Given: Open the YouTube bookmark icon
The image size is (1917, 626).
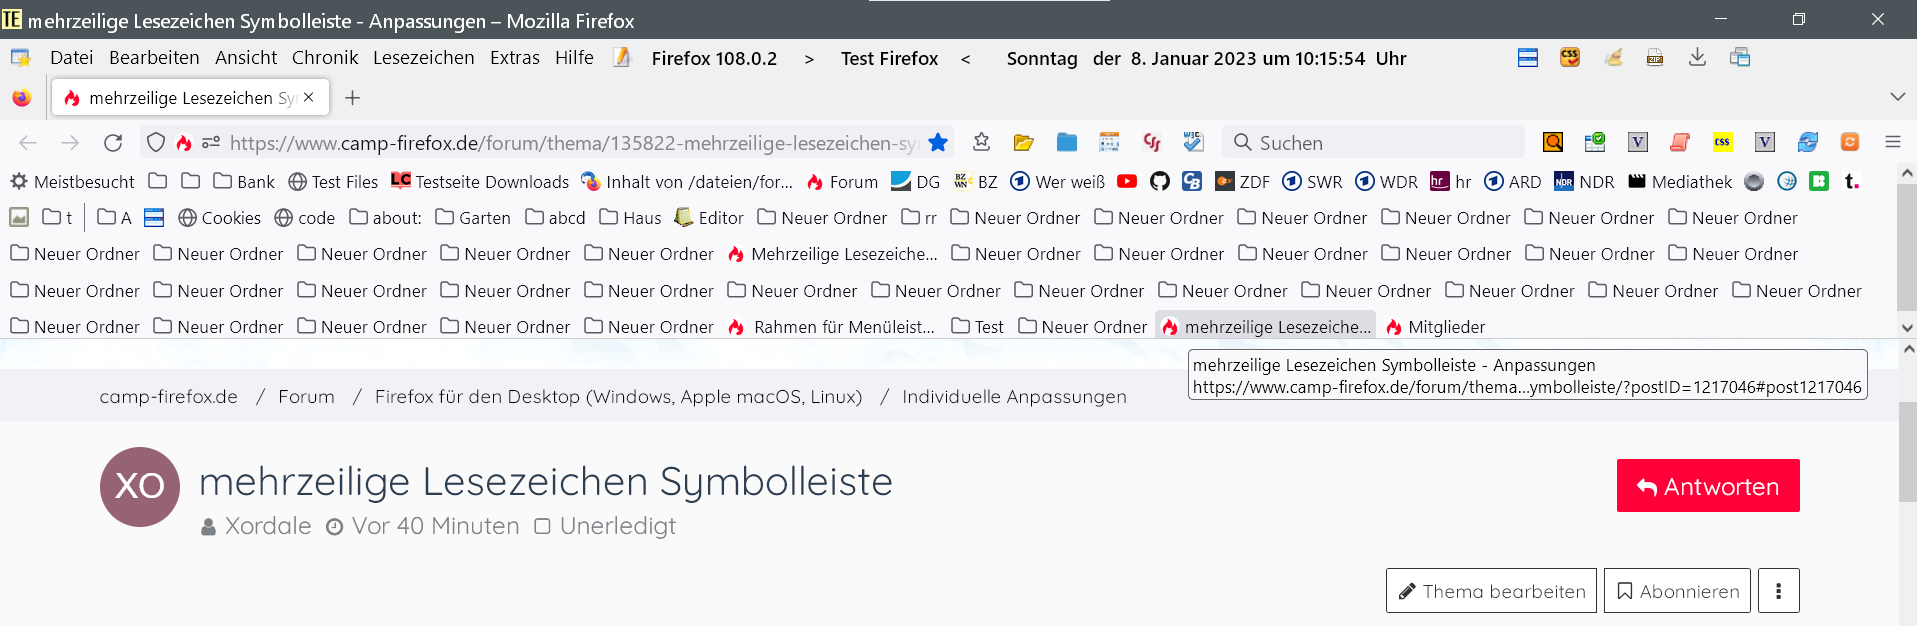Looking at the screenshot, I should coord(1127,181).
